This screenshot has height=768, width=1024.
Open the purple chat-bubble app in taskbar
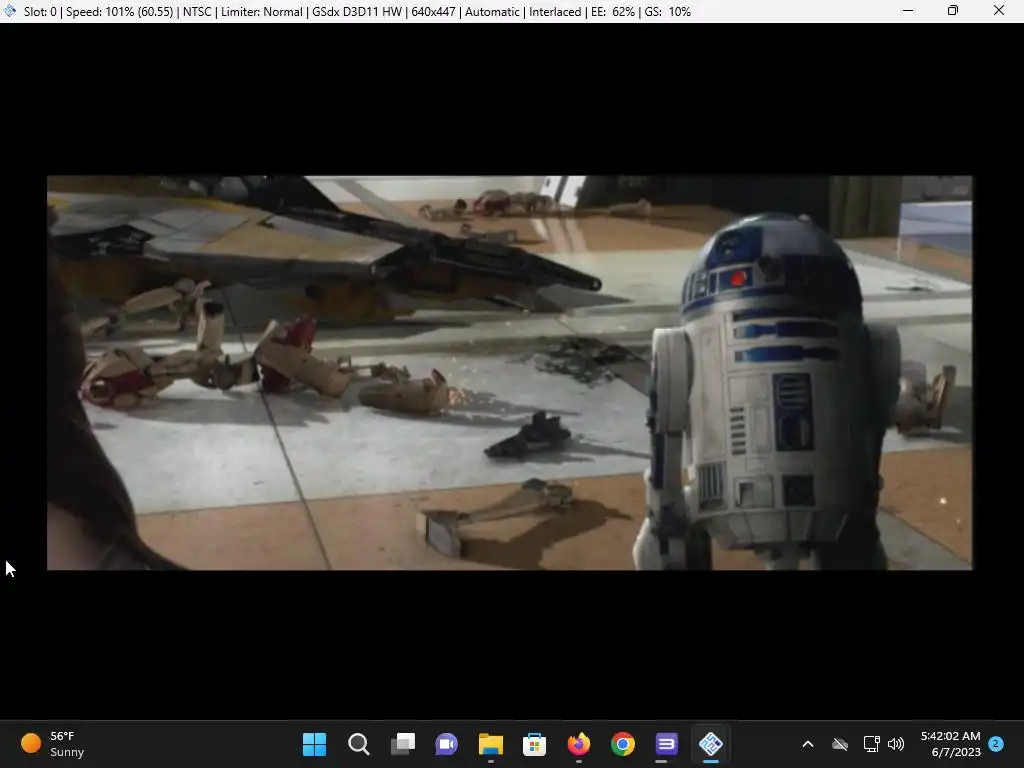pyautogui.click(x=667, y=744)
